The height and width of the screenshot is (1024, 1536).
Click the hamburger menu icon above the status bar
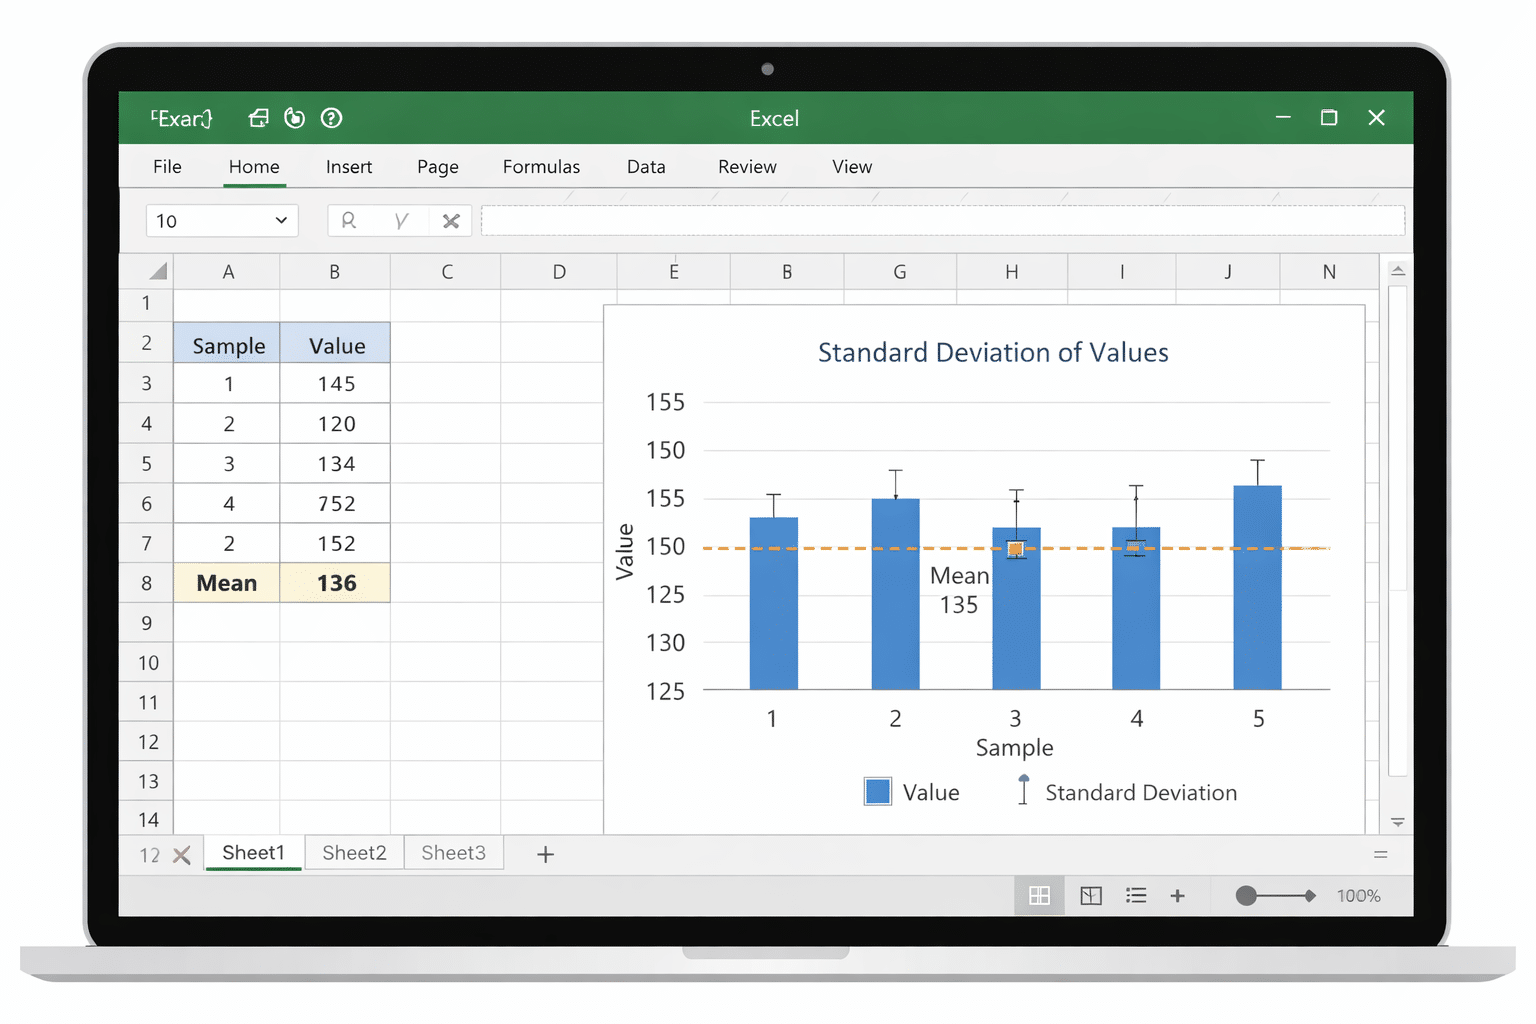[1380, 855]
